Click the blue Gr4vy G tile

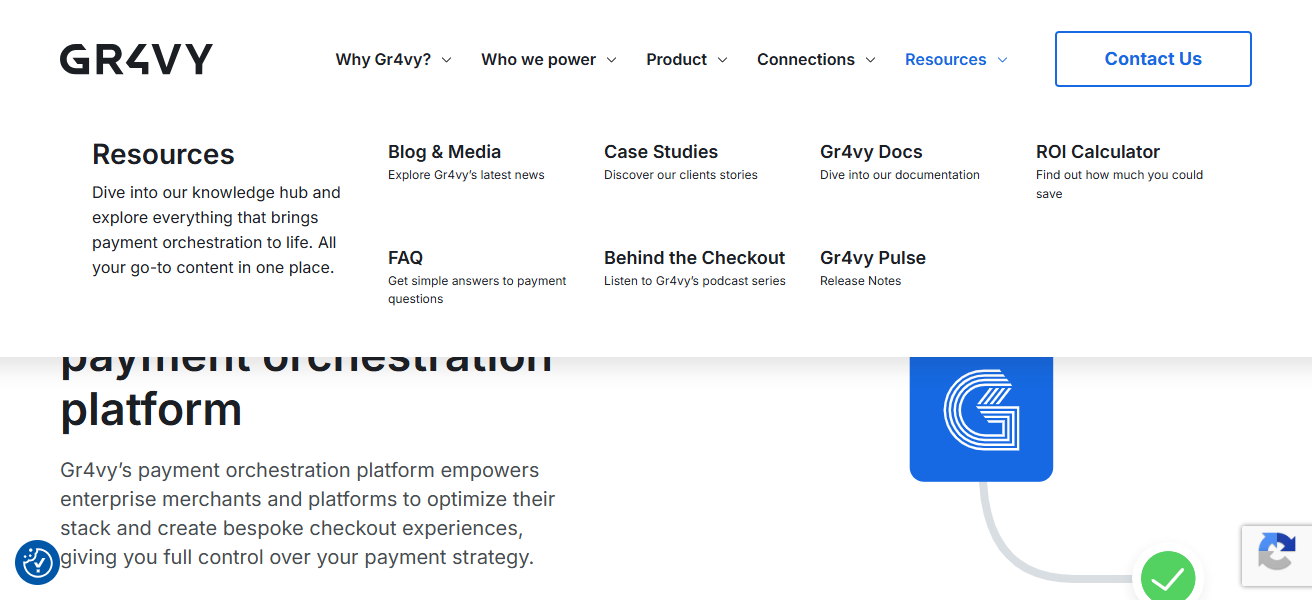[x=981, y=411]
